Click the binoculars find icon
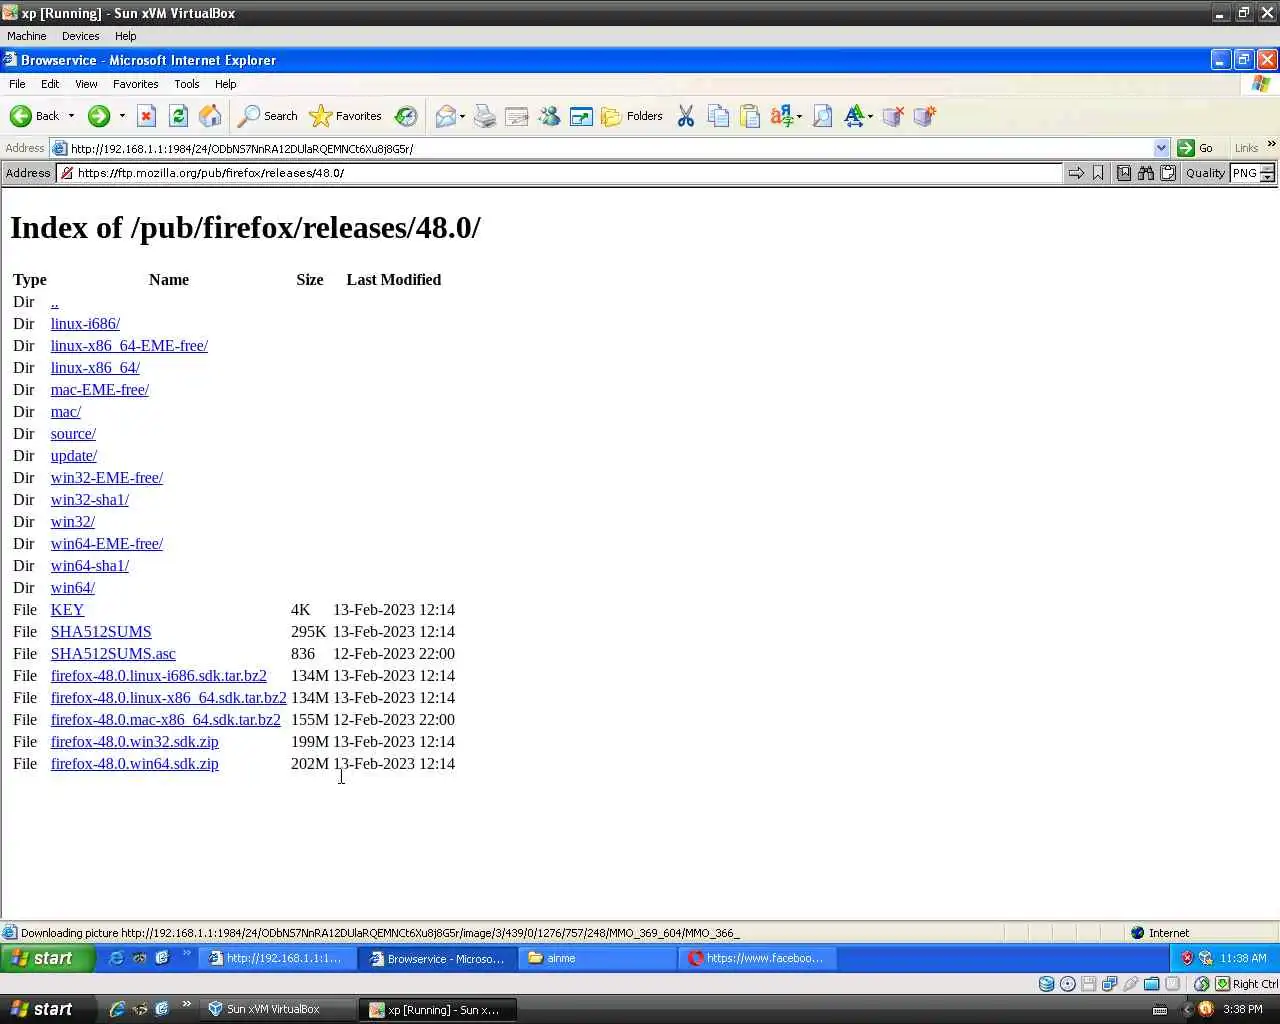The width and height of the screenshot is (1280, 1024). [x=1146, y=173]
